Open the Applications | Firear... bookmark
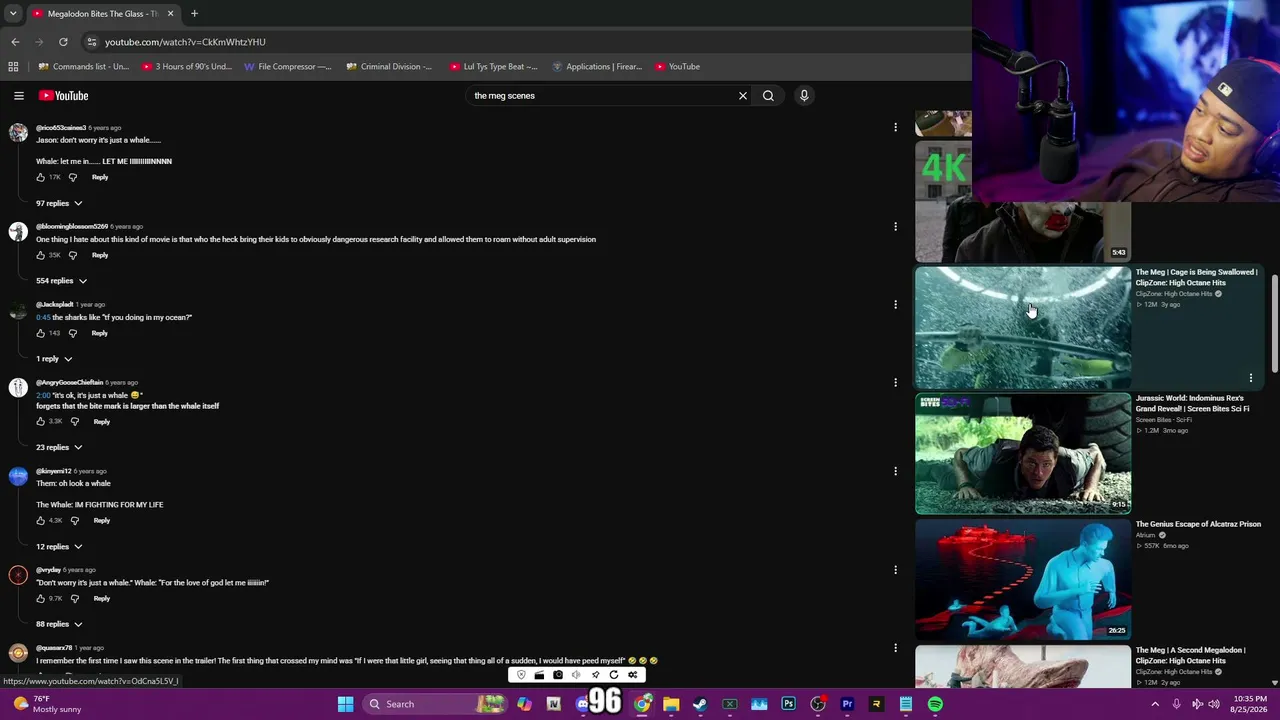Viewport: 1280px width, 720px height. click(x=597, y=67)
